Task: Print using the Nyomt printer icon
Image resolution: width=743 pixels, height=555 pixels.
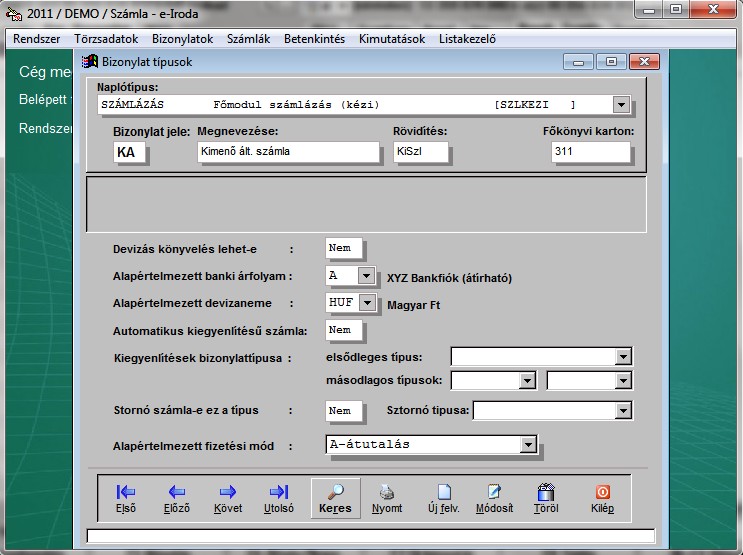Action: point(387,498)
